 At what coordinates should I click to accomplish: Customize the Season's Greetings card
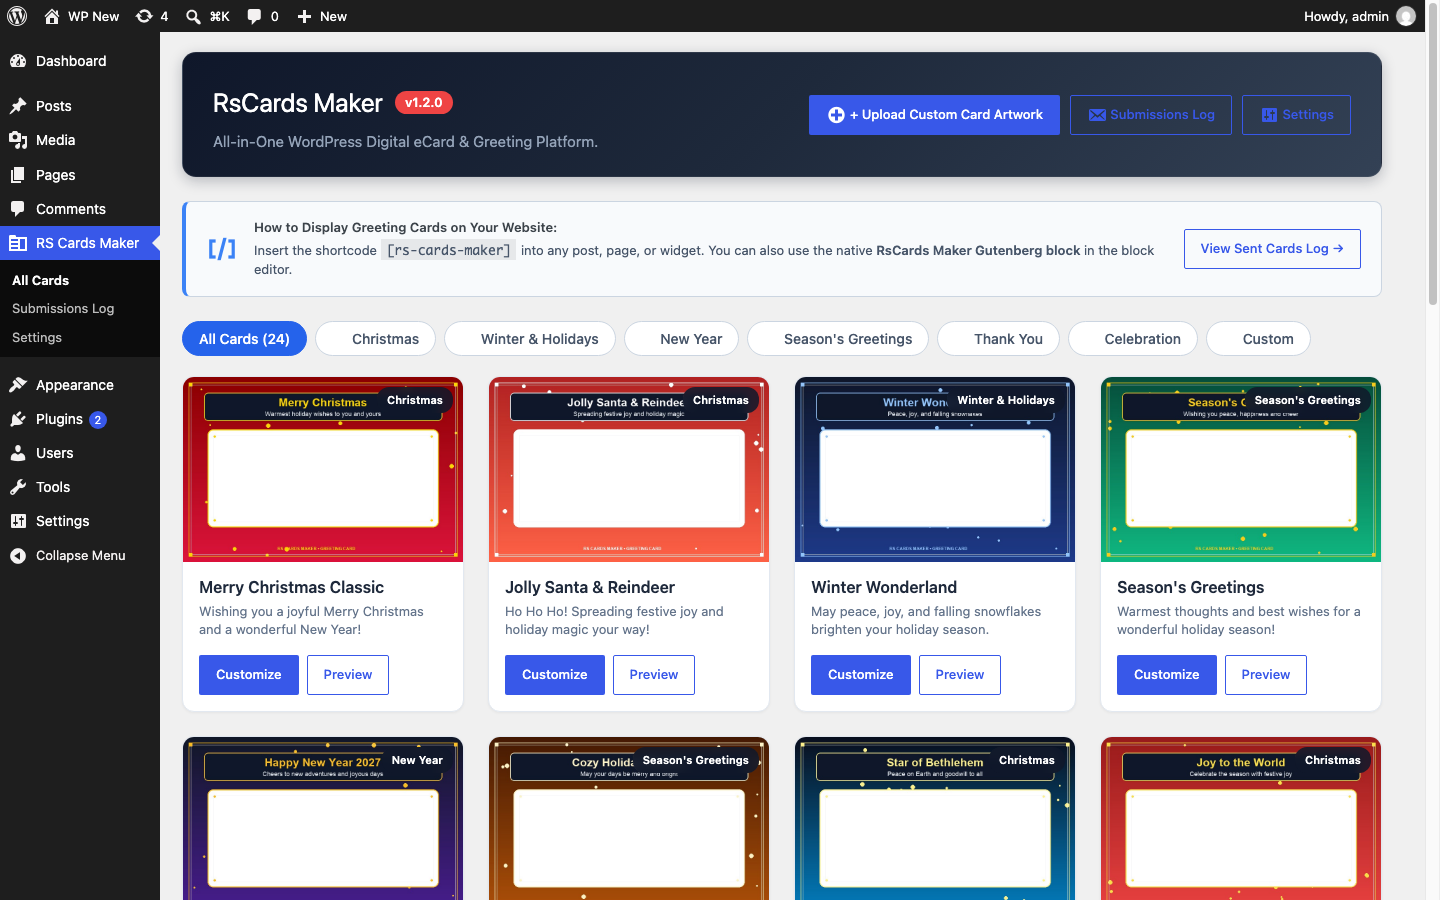[x=1167, y=675]
